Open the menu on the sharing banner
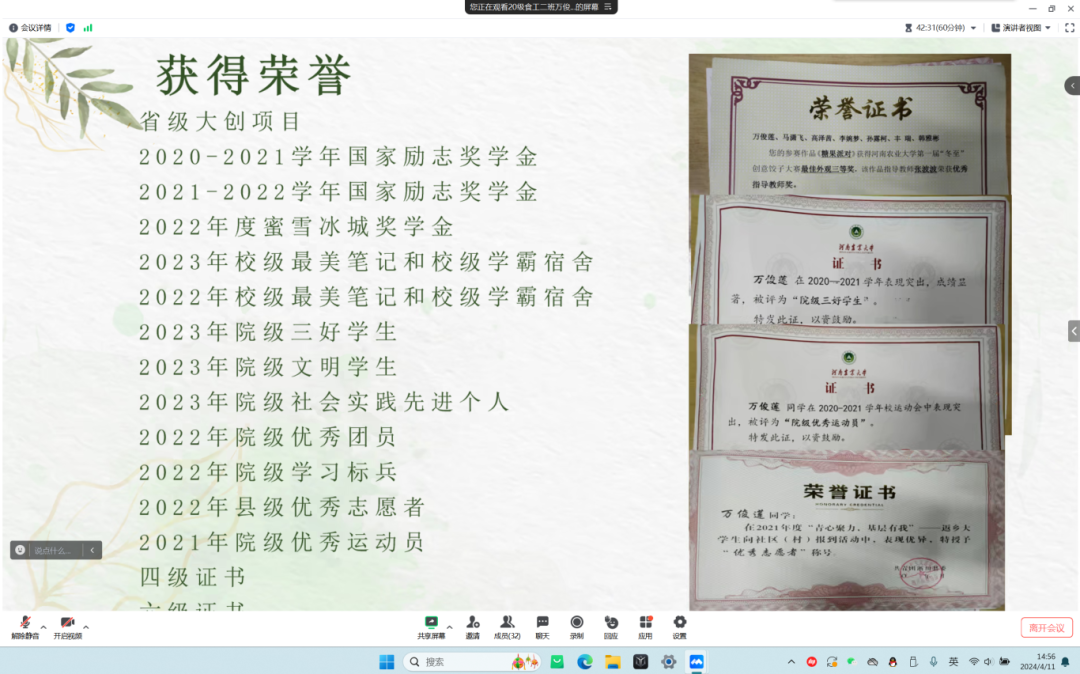This screenshot has height=674, width=1080. tap(607, 7)
